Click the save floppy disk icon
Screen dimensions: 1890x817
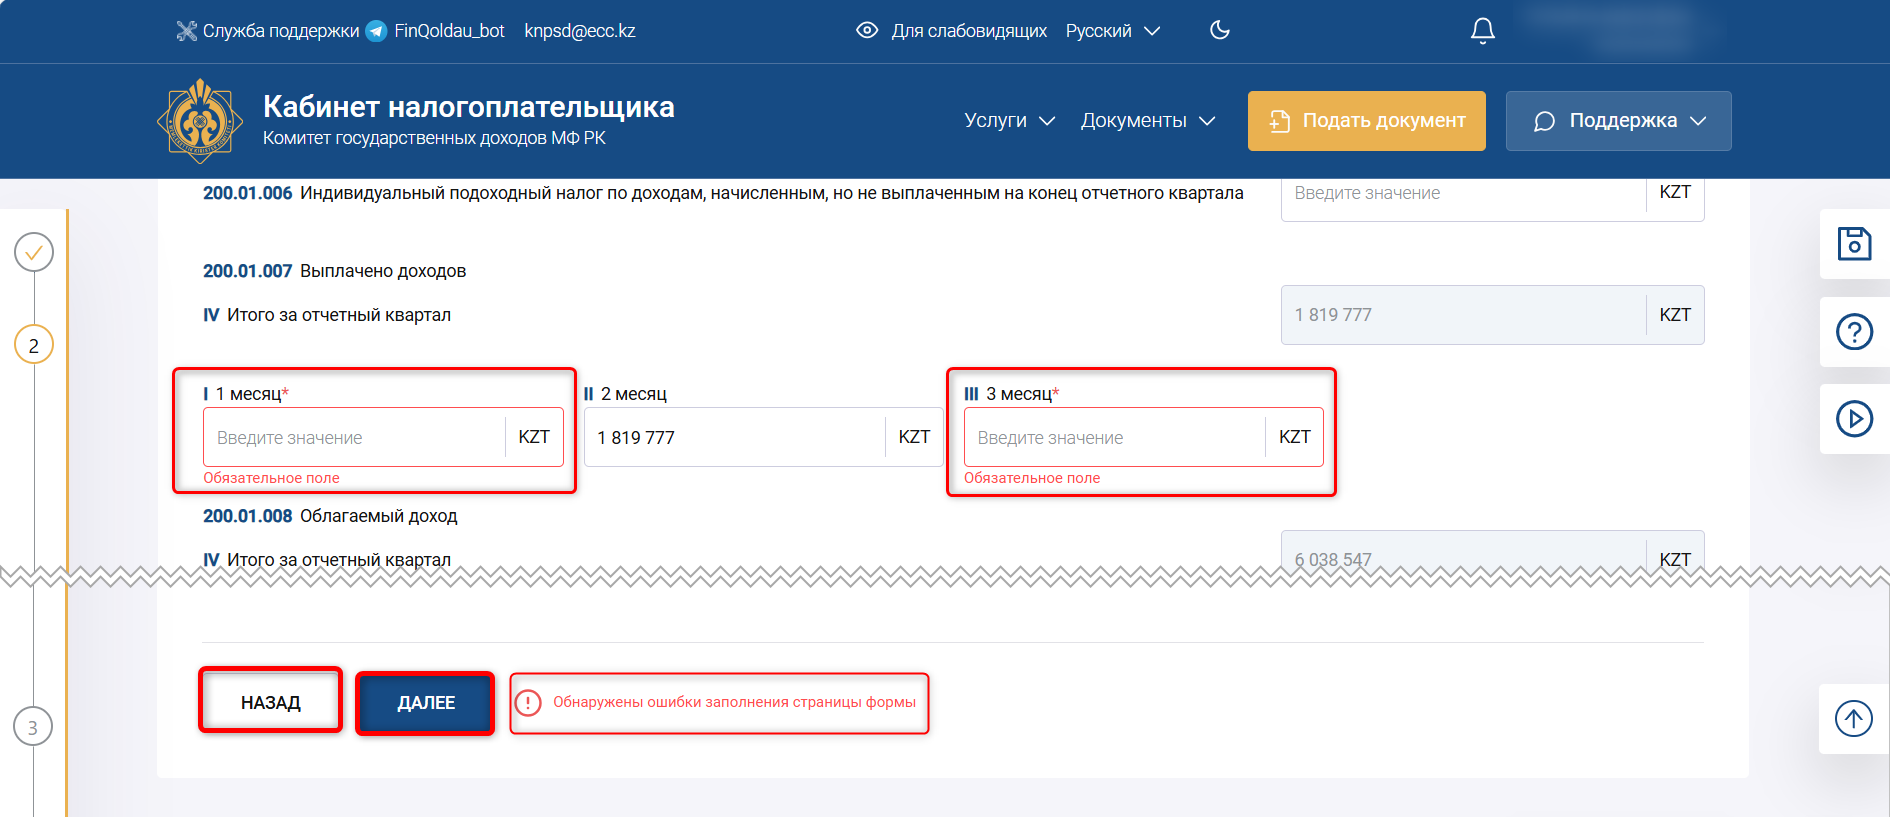click(1853, 244)
